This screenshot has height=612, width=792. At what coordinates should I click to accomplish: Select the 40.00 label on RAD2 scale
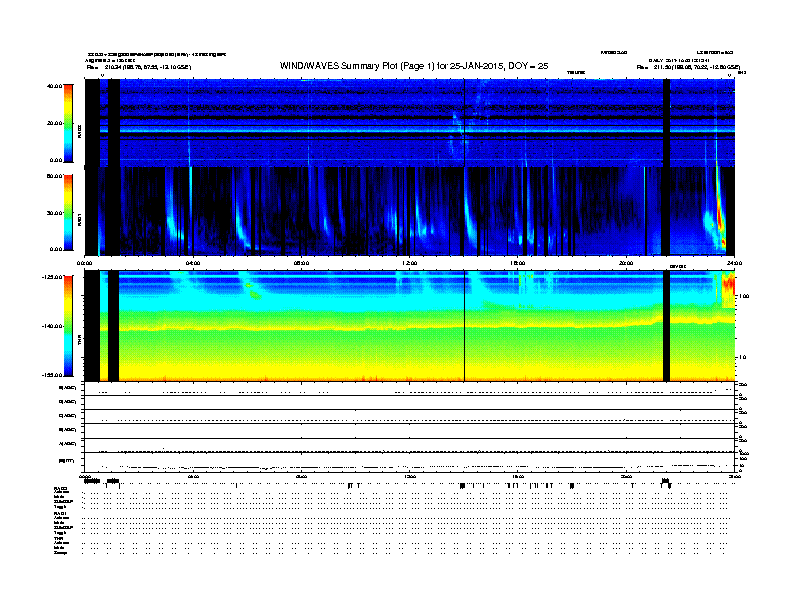pos(54,86)
